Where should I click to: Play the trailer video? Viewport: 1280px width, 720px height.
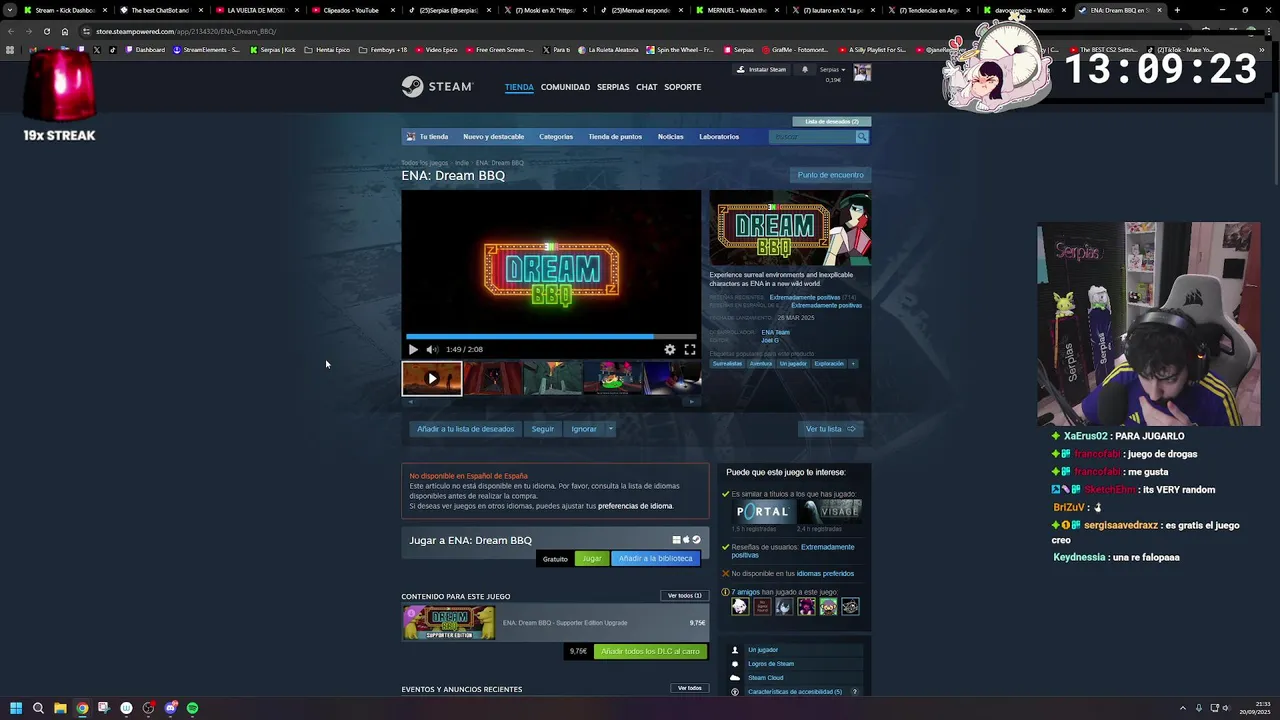(413, 349)
